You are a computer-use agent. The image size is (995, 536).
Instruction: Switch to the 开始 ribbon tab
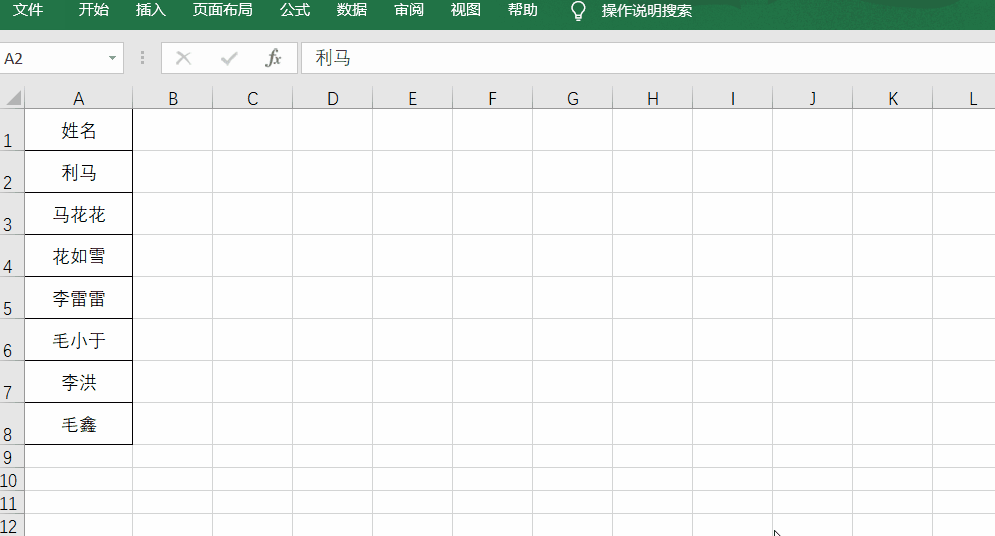click(x=93, y=10)
